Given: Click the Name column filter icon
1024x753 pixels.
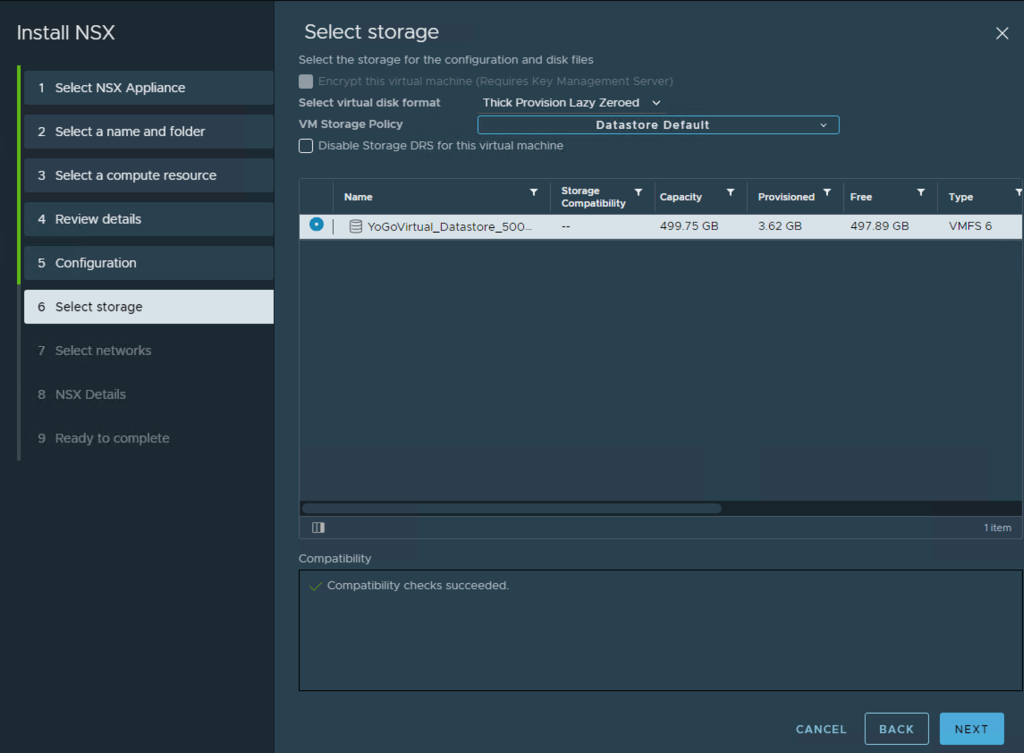Looking at the screenshot, I should (533, 192).
